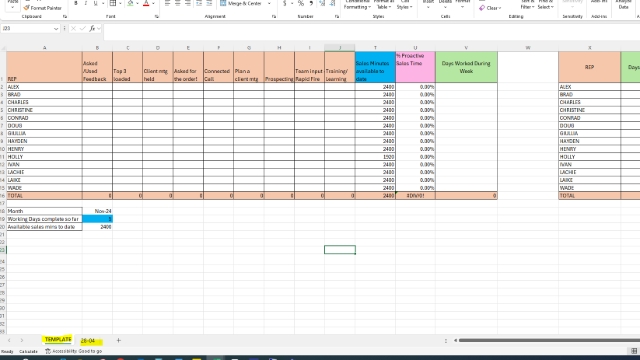This screenshot has height=360, width=640.
Task: Decrease decimal places
Action: point(333,3)
